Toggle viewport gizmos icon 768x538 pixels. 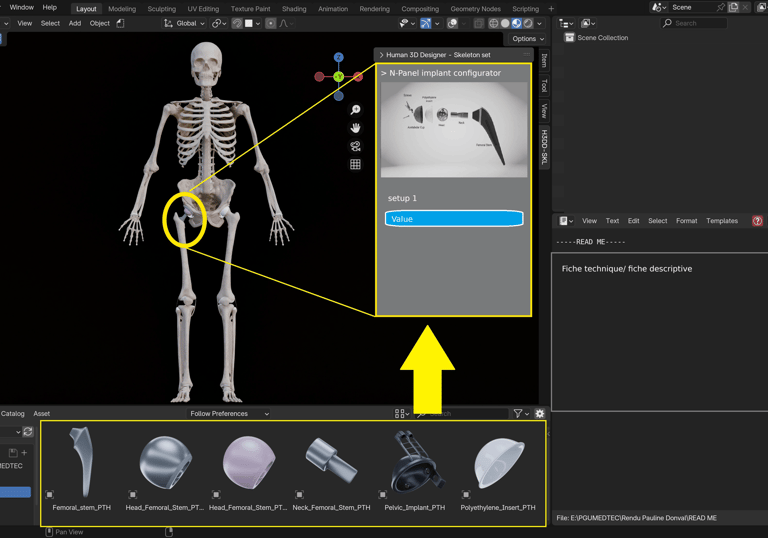(x=426, y=23)
